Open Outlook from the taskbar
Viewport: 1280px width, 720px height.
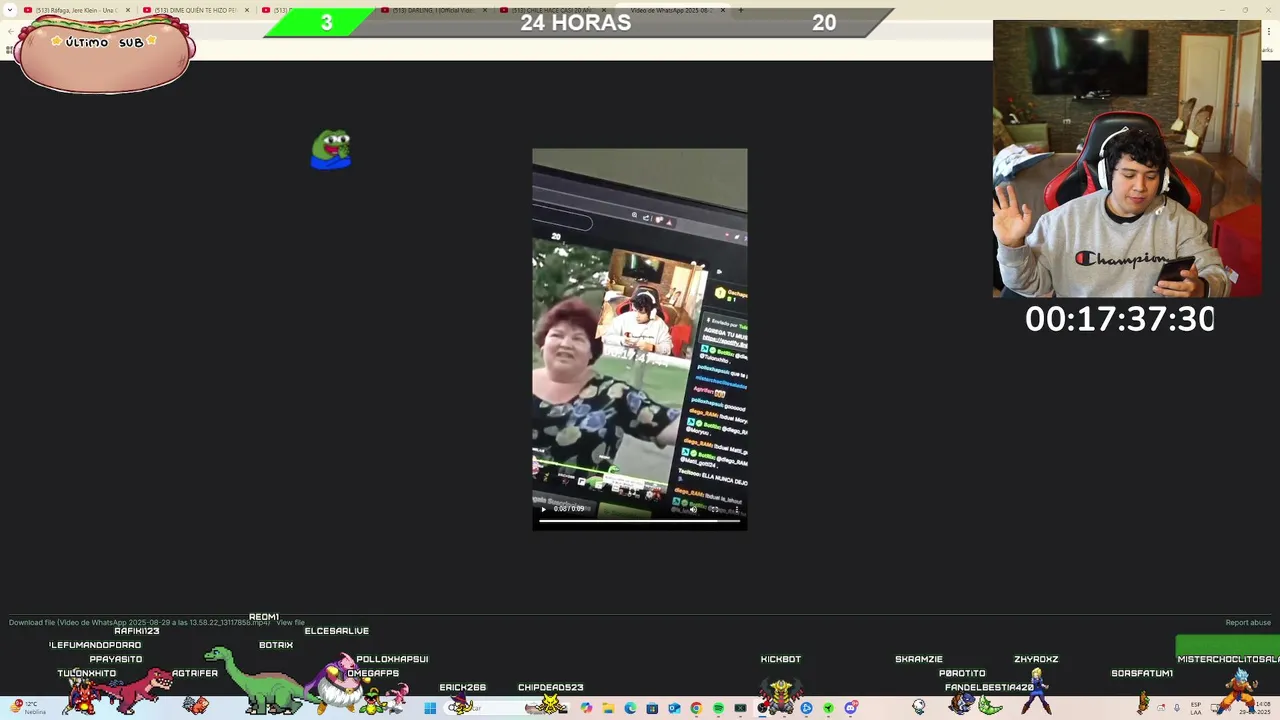pos(674,708)
